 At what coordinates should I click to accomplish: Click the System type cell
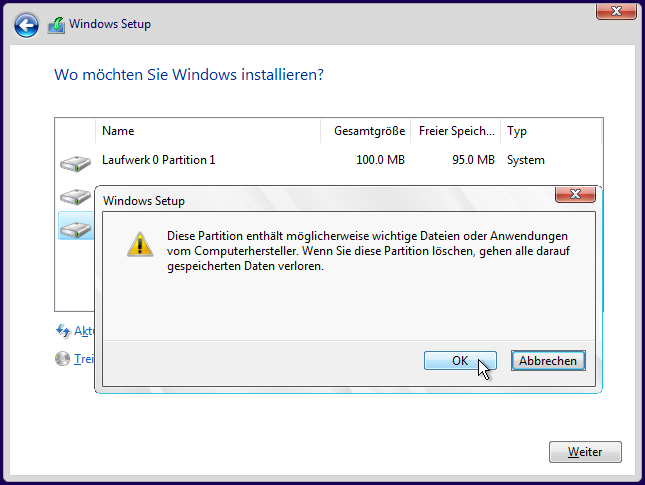(525, 160)
